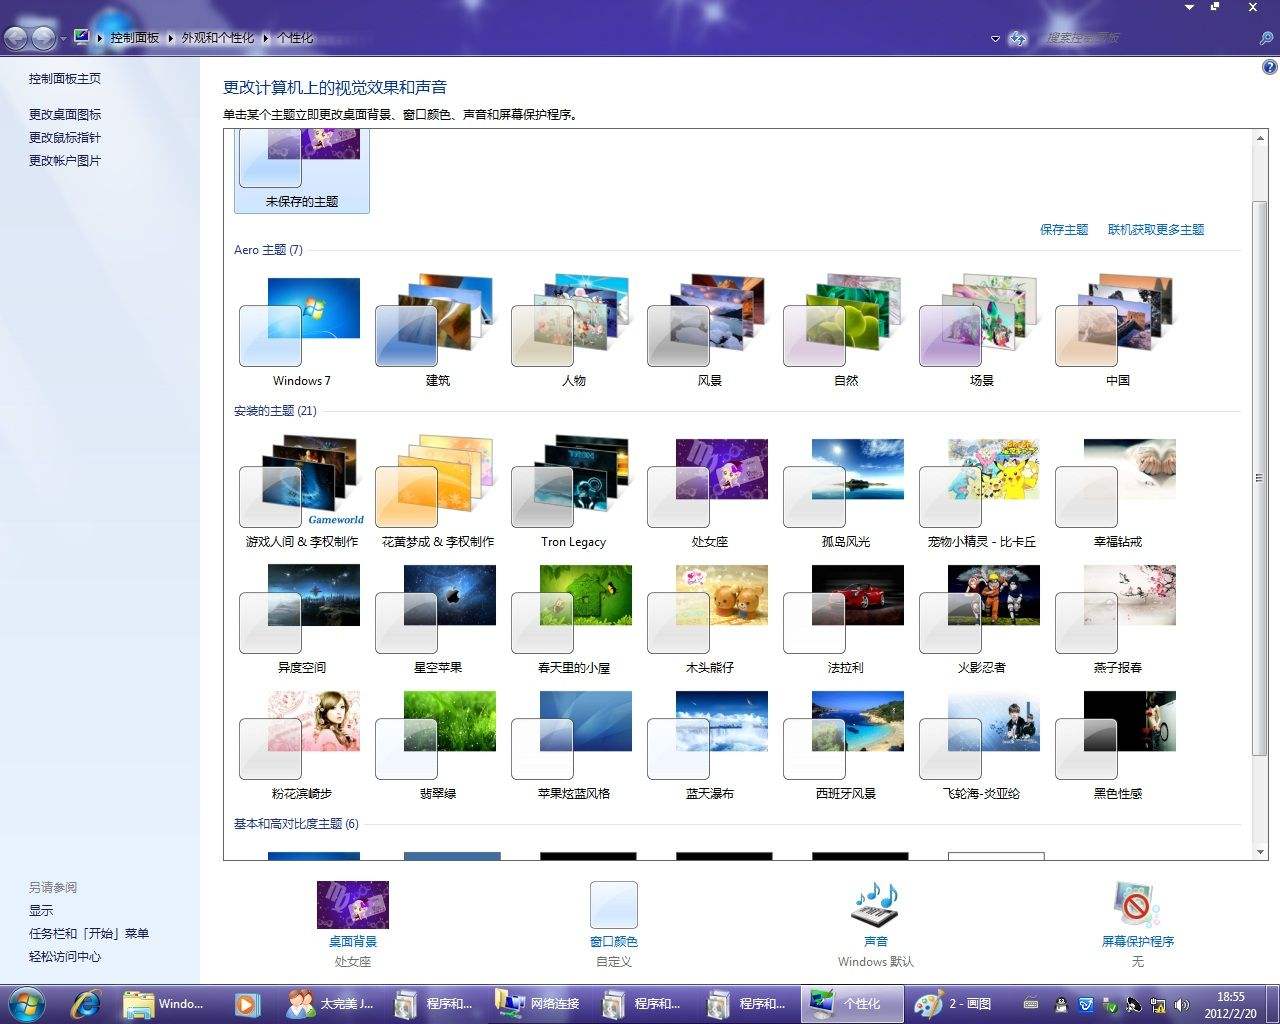Apply the 孤岛风光 theme
The height and width of the screenshot is (1024, 1280).
845,492
